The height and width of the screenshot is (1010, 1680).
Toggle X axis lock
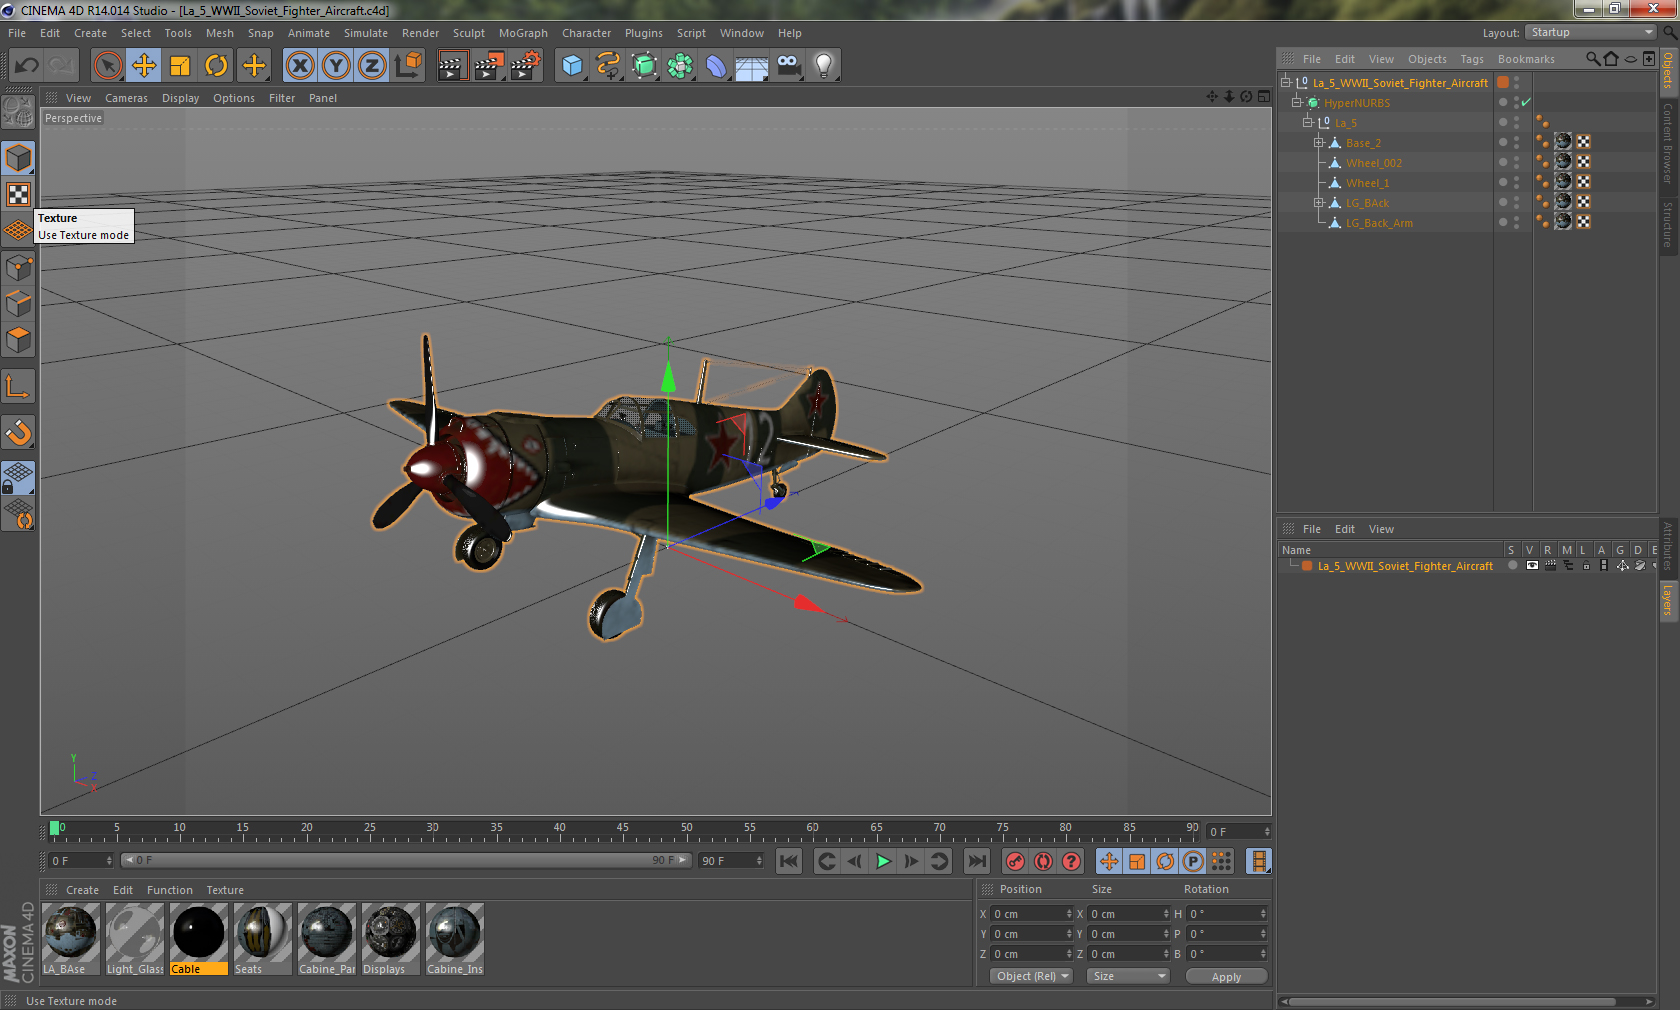pyautogui.click(x=300, y=66)
